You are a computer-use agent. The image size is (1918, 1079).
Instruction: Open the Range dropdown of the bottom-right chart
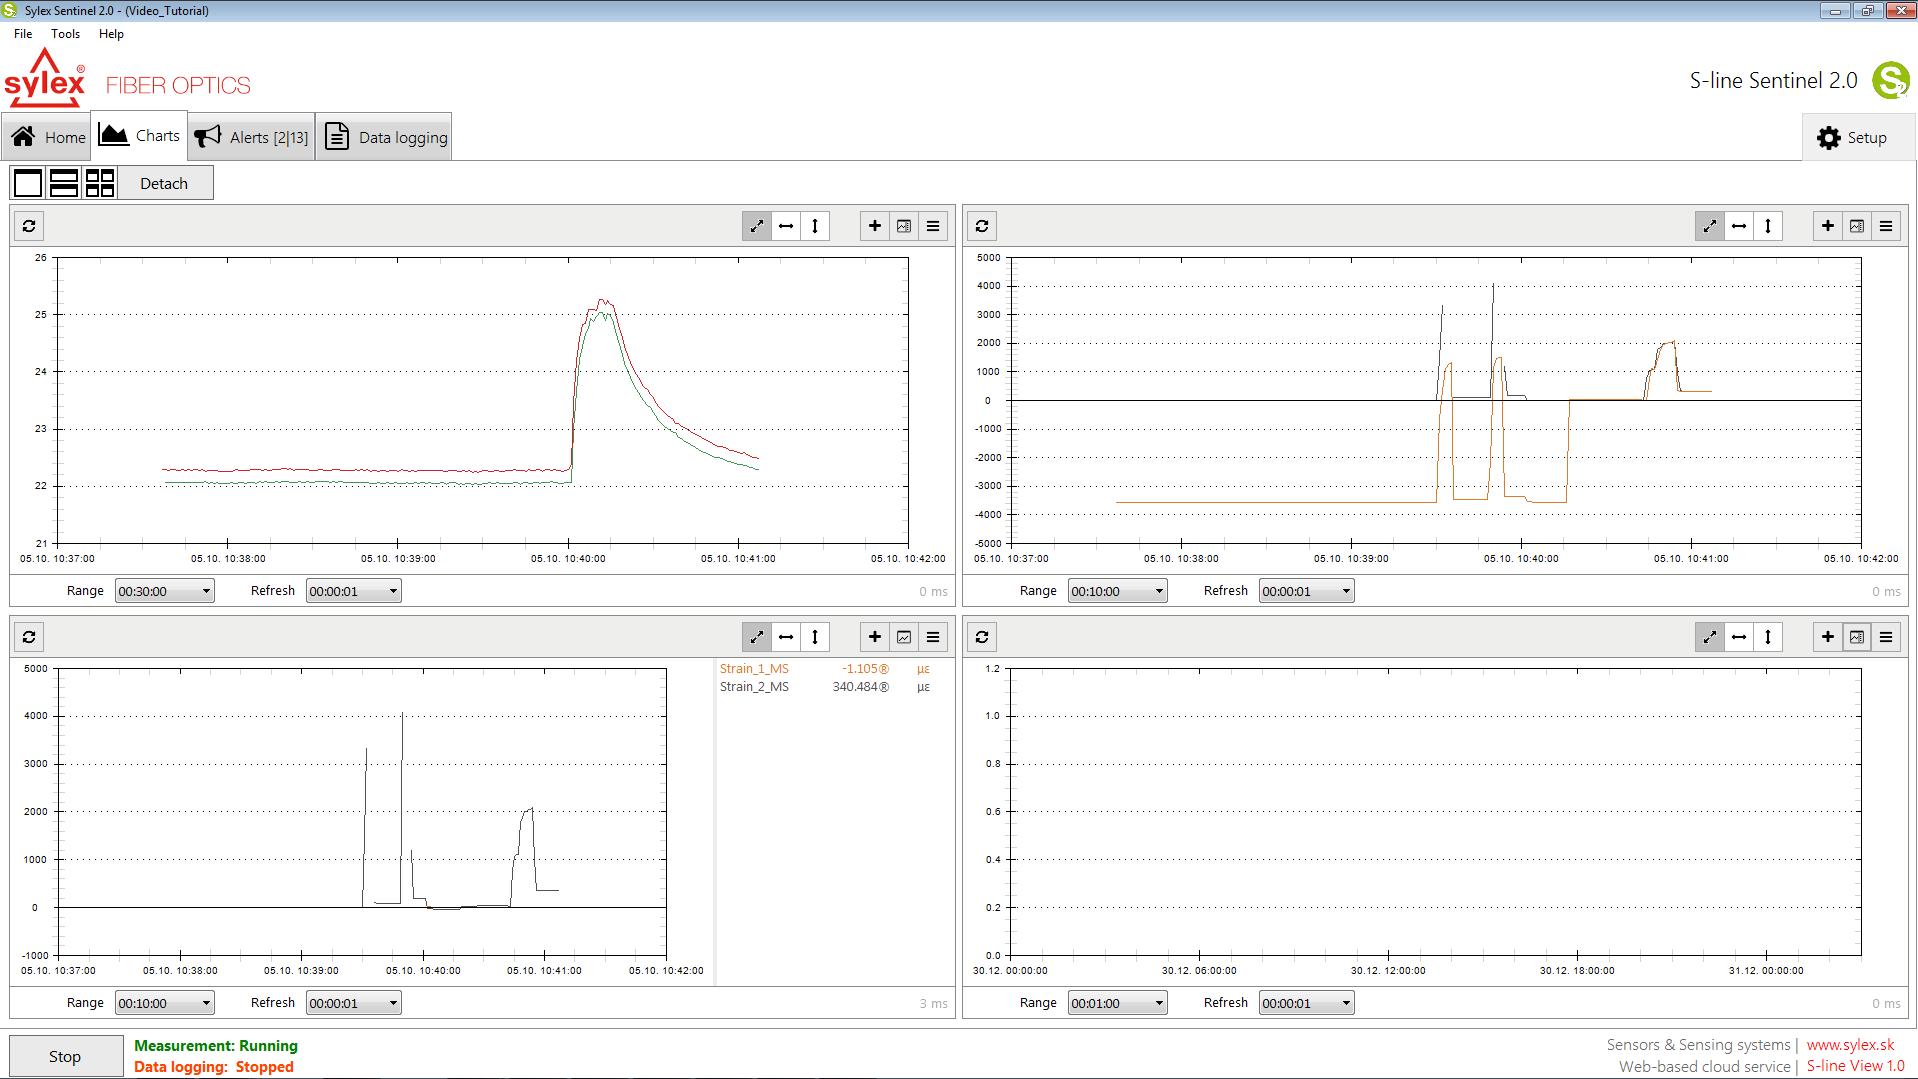coord(1117,1002)
